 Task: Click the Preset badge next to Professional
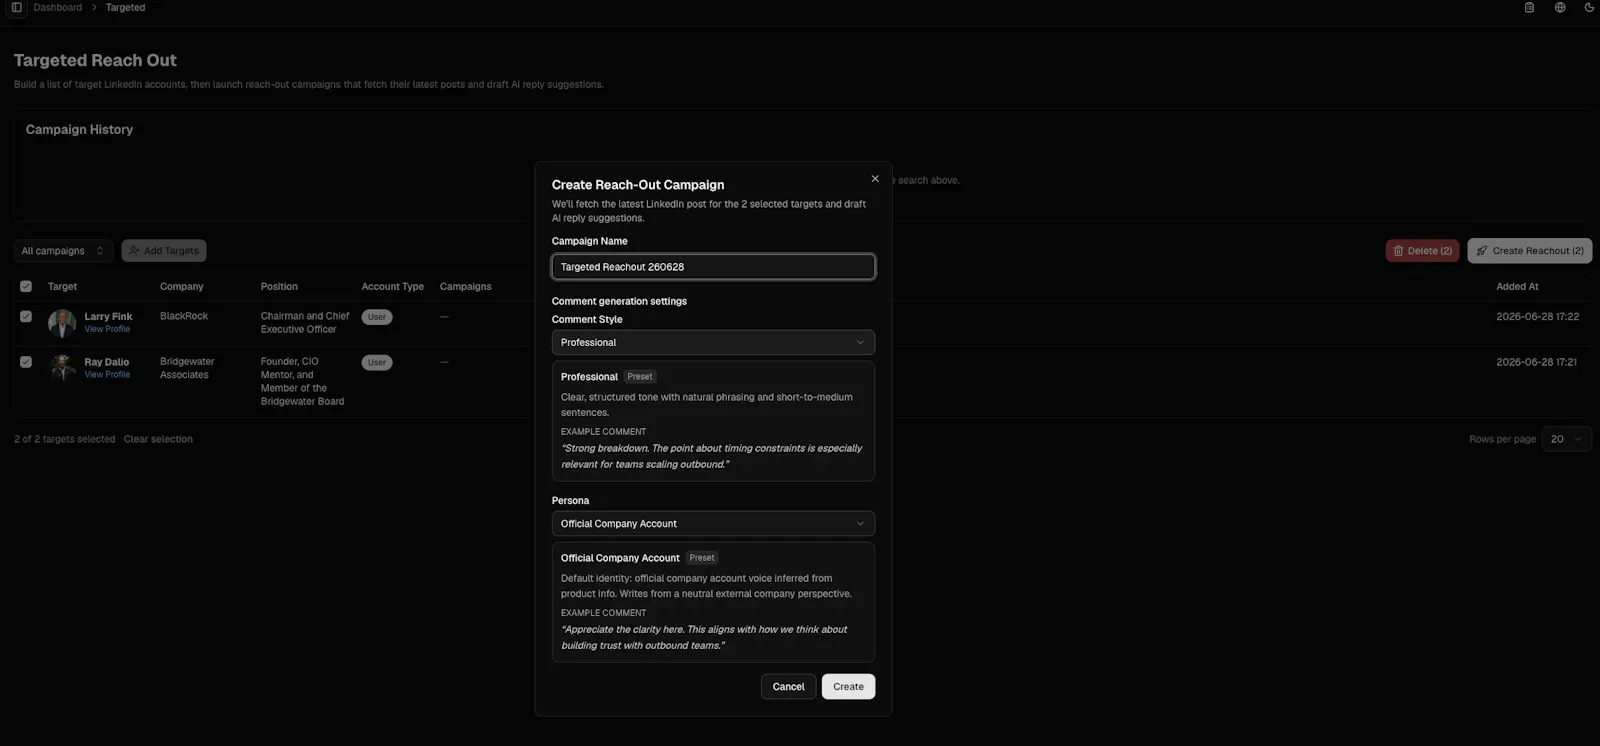[640, 377]
